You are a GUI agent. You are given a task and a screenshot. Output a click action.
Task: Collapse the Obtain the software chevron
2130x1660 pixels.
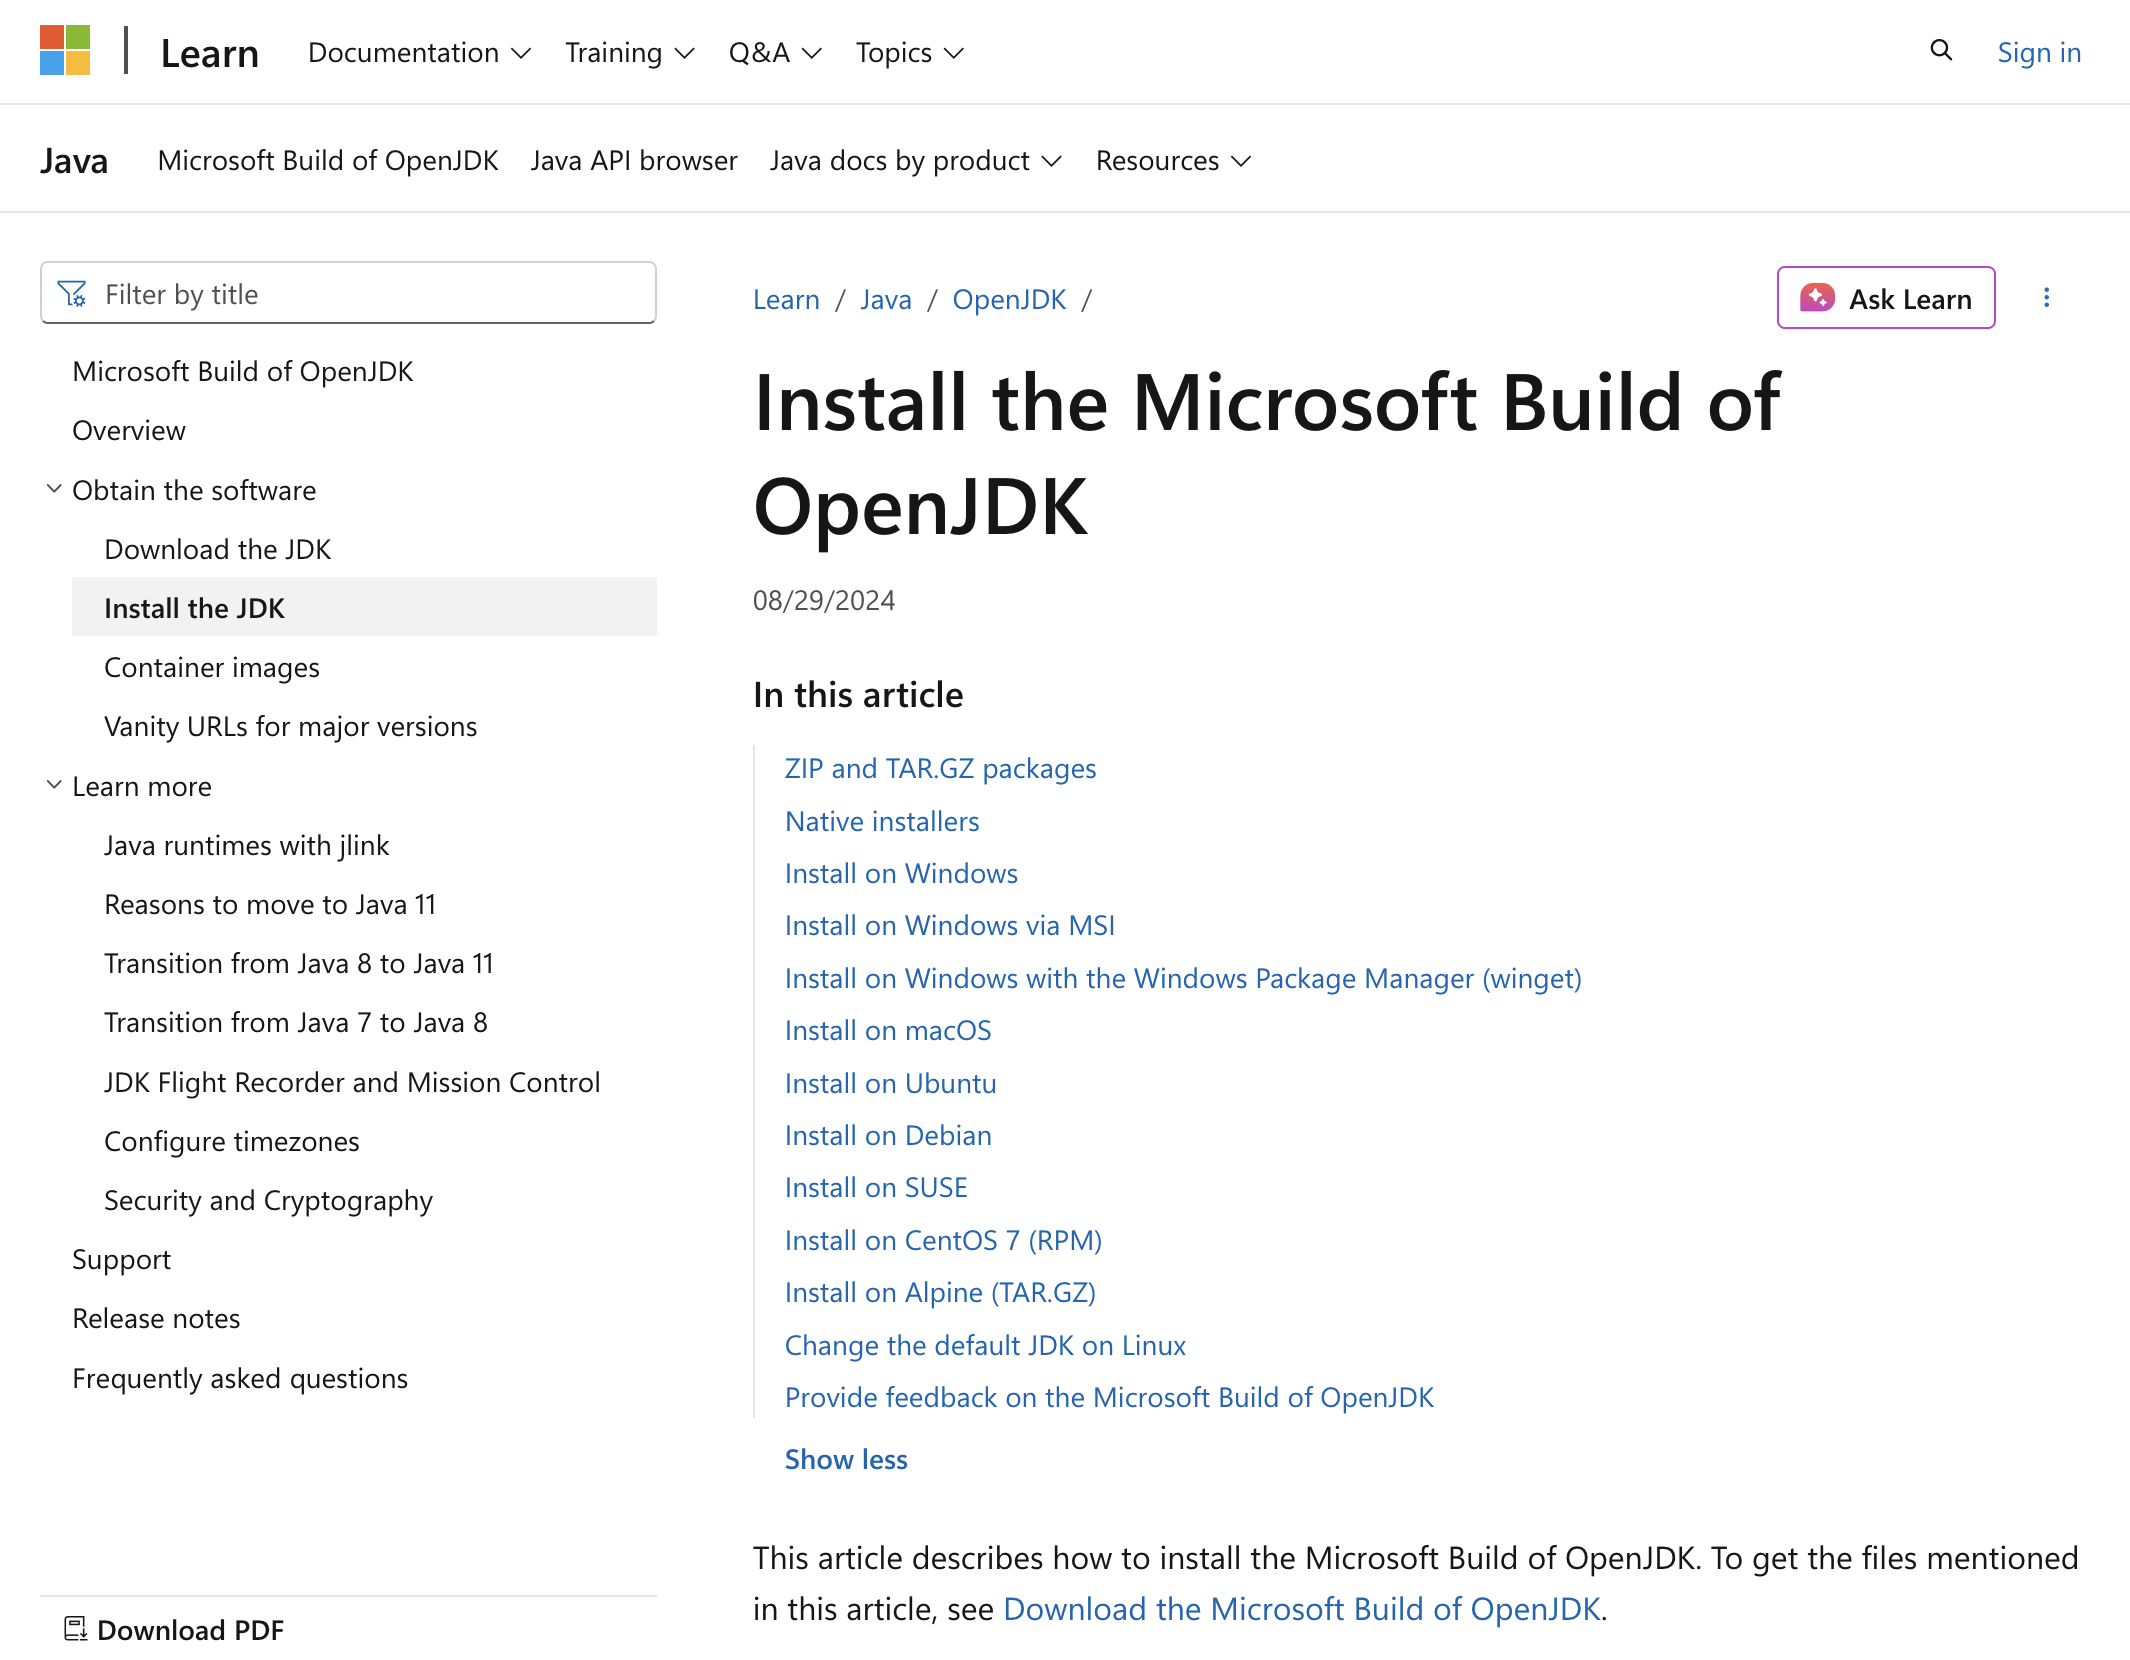point(54,489)
